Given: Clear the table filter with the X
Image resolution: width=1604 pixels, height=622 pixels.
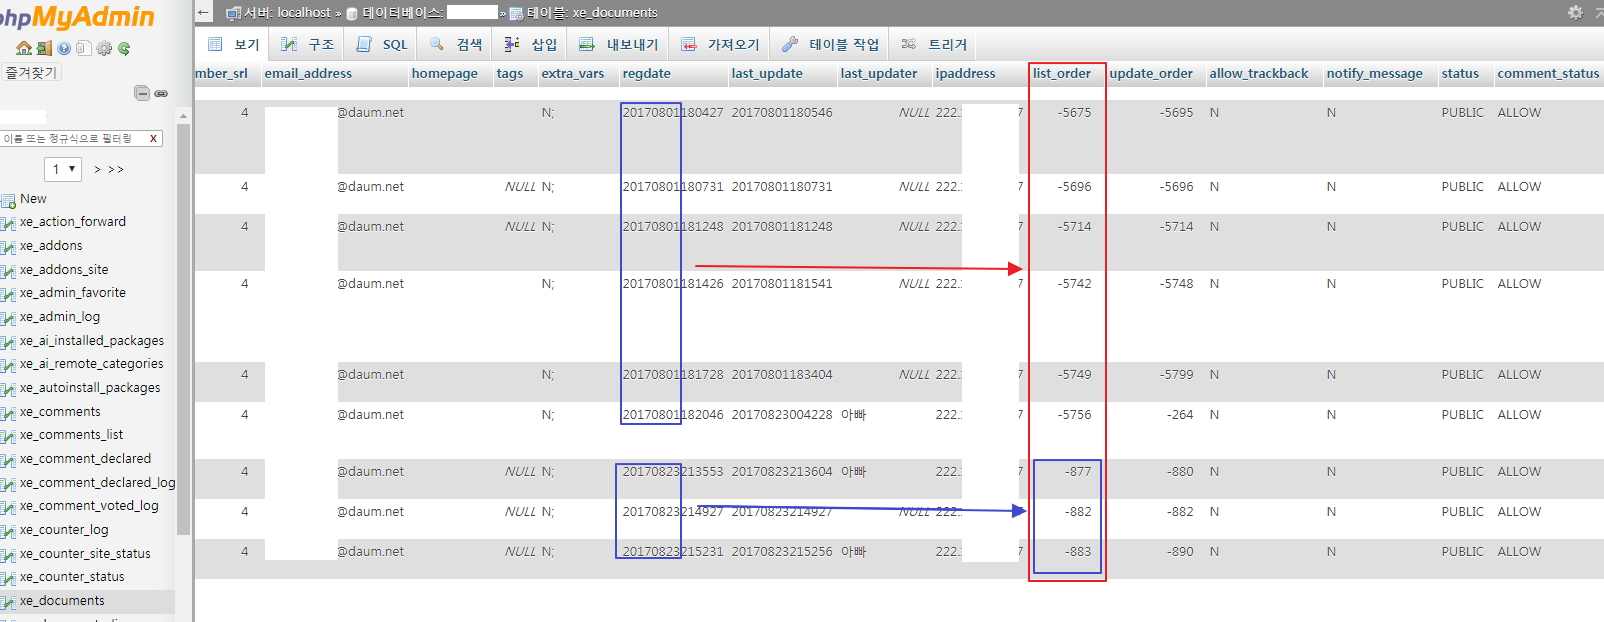Looking at the screenshot, I should click(153, 138).
